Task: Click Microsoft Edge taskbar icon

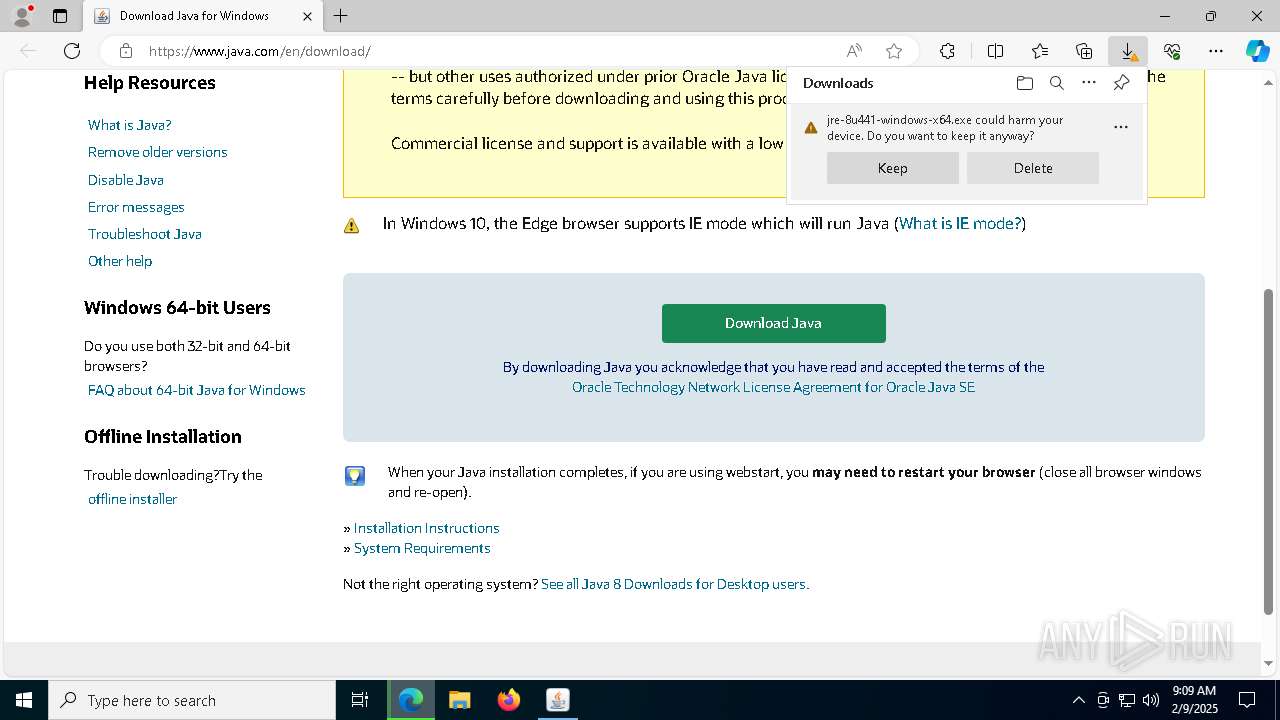Action: coord(411,700)
